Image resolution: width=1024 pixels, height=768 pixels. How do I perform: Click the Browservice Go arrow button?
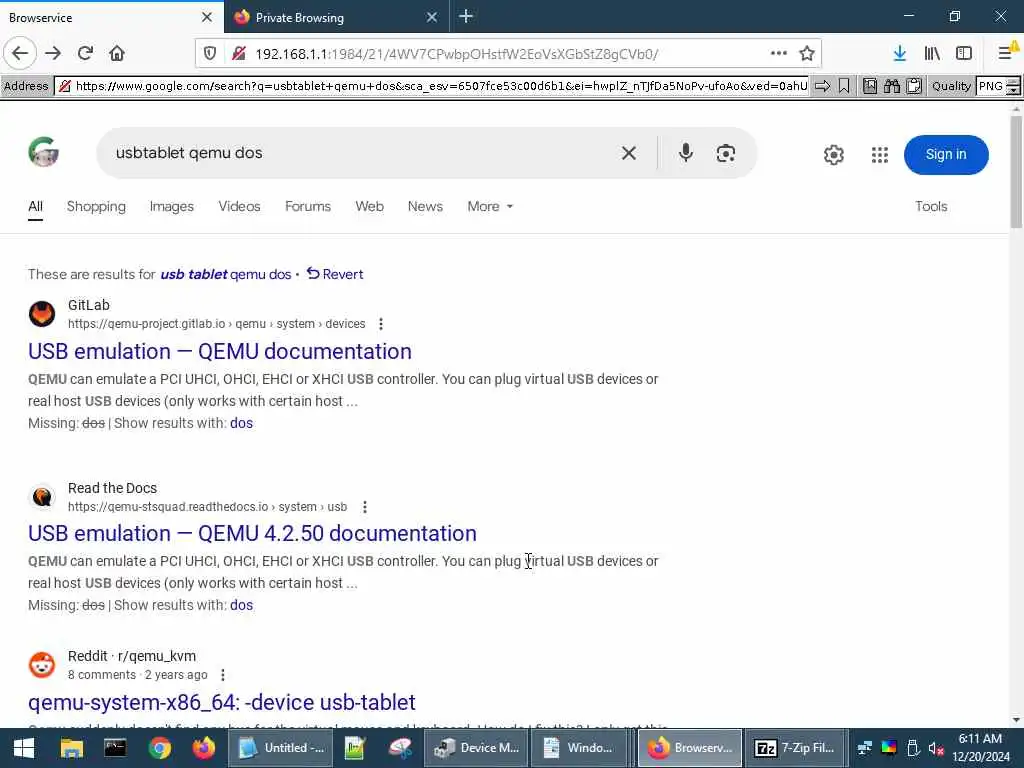[822, 86]
